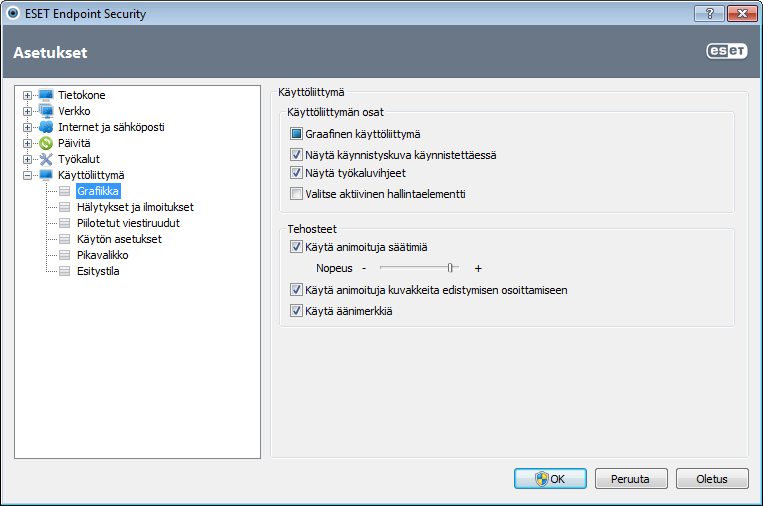The height and width of the screenshot is (506, 763).
Task: Open Pikavalikko settings
Action: [x=103, y=255]
